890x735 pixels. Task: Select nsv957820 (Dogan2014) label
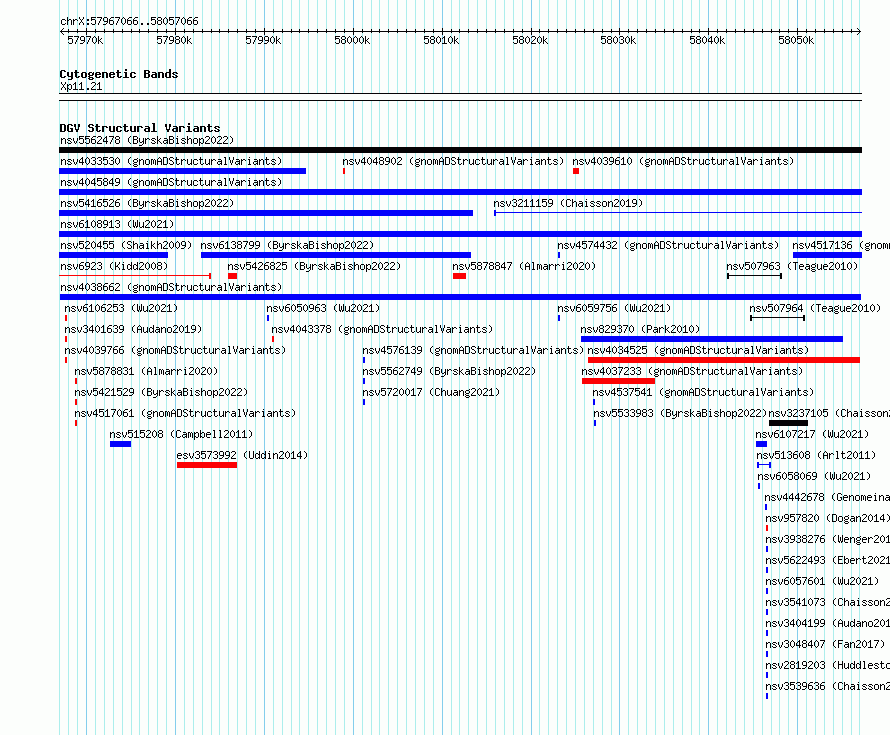[828, 518]
